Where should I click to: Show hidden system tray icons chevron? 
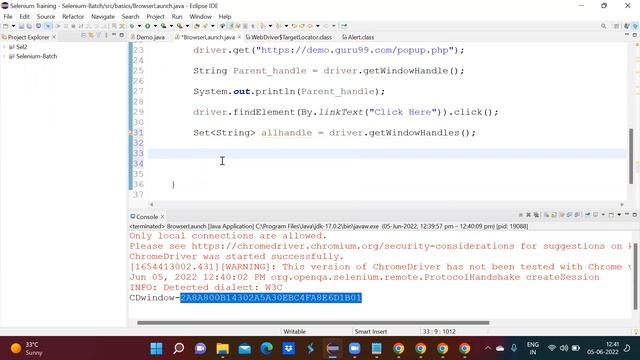coord(488,348)
